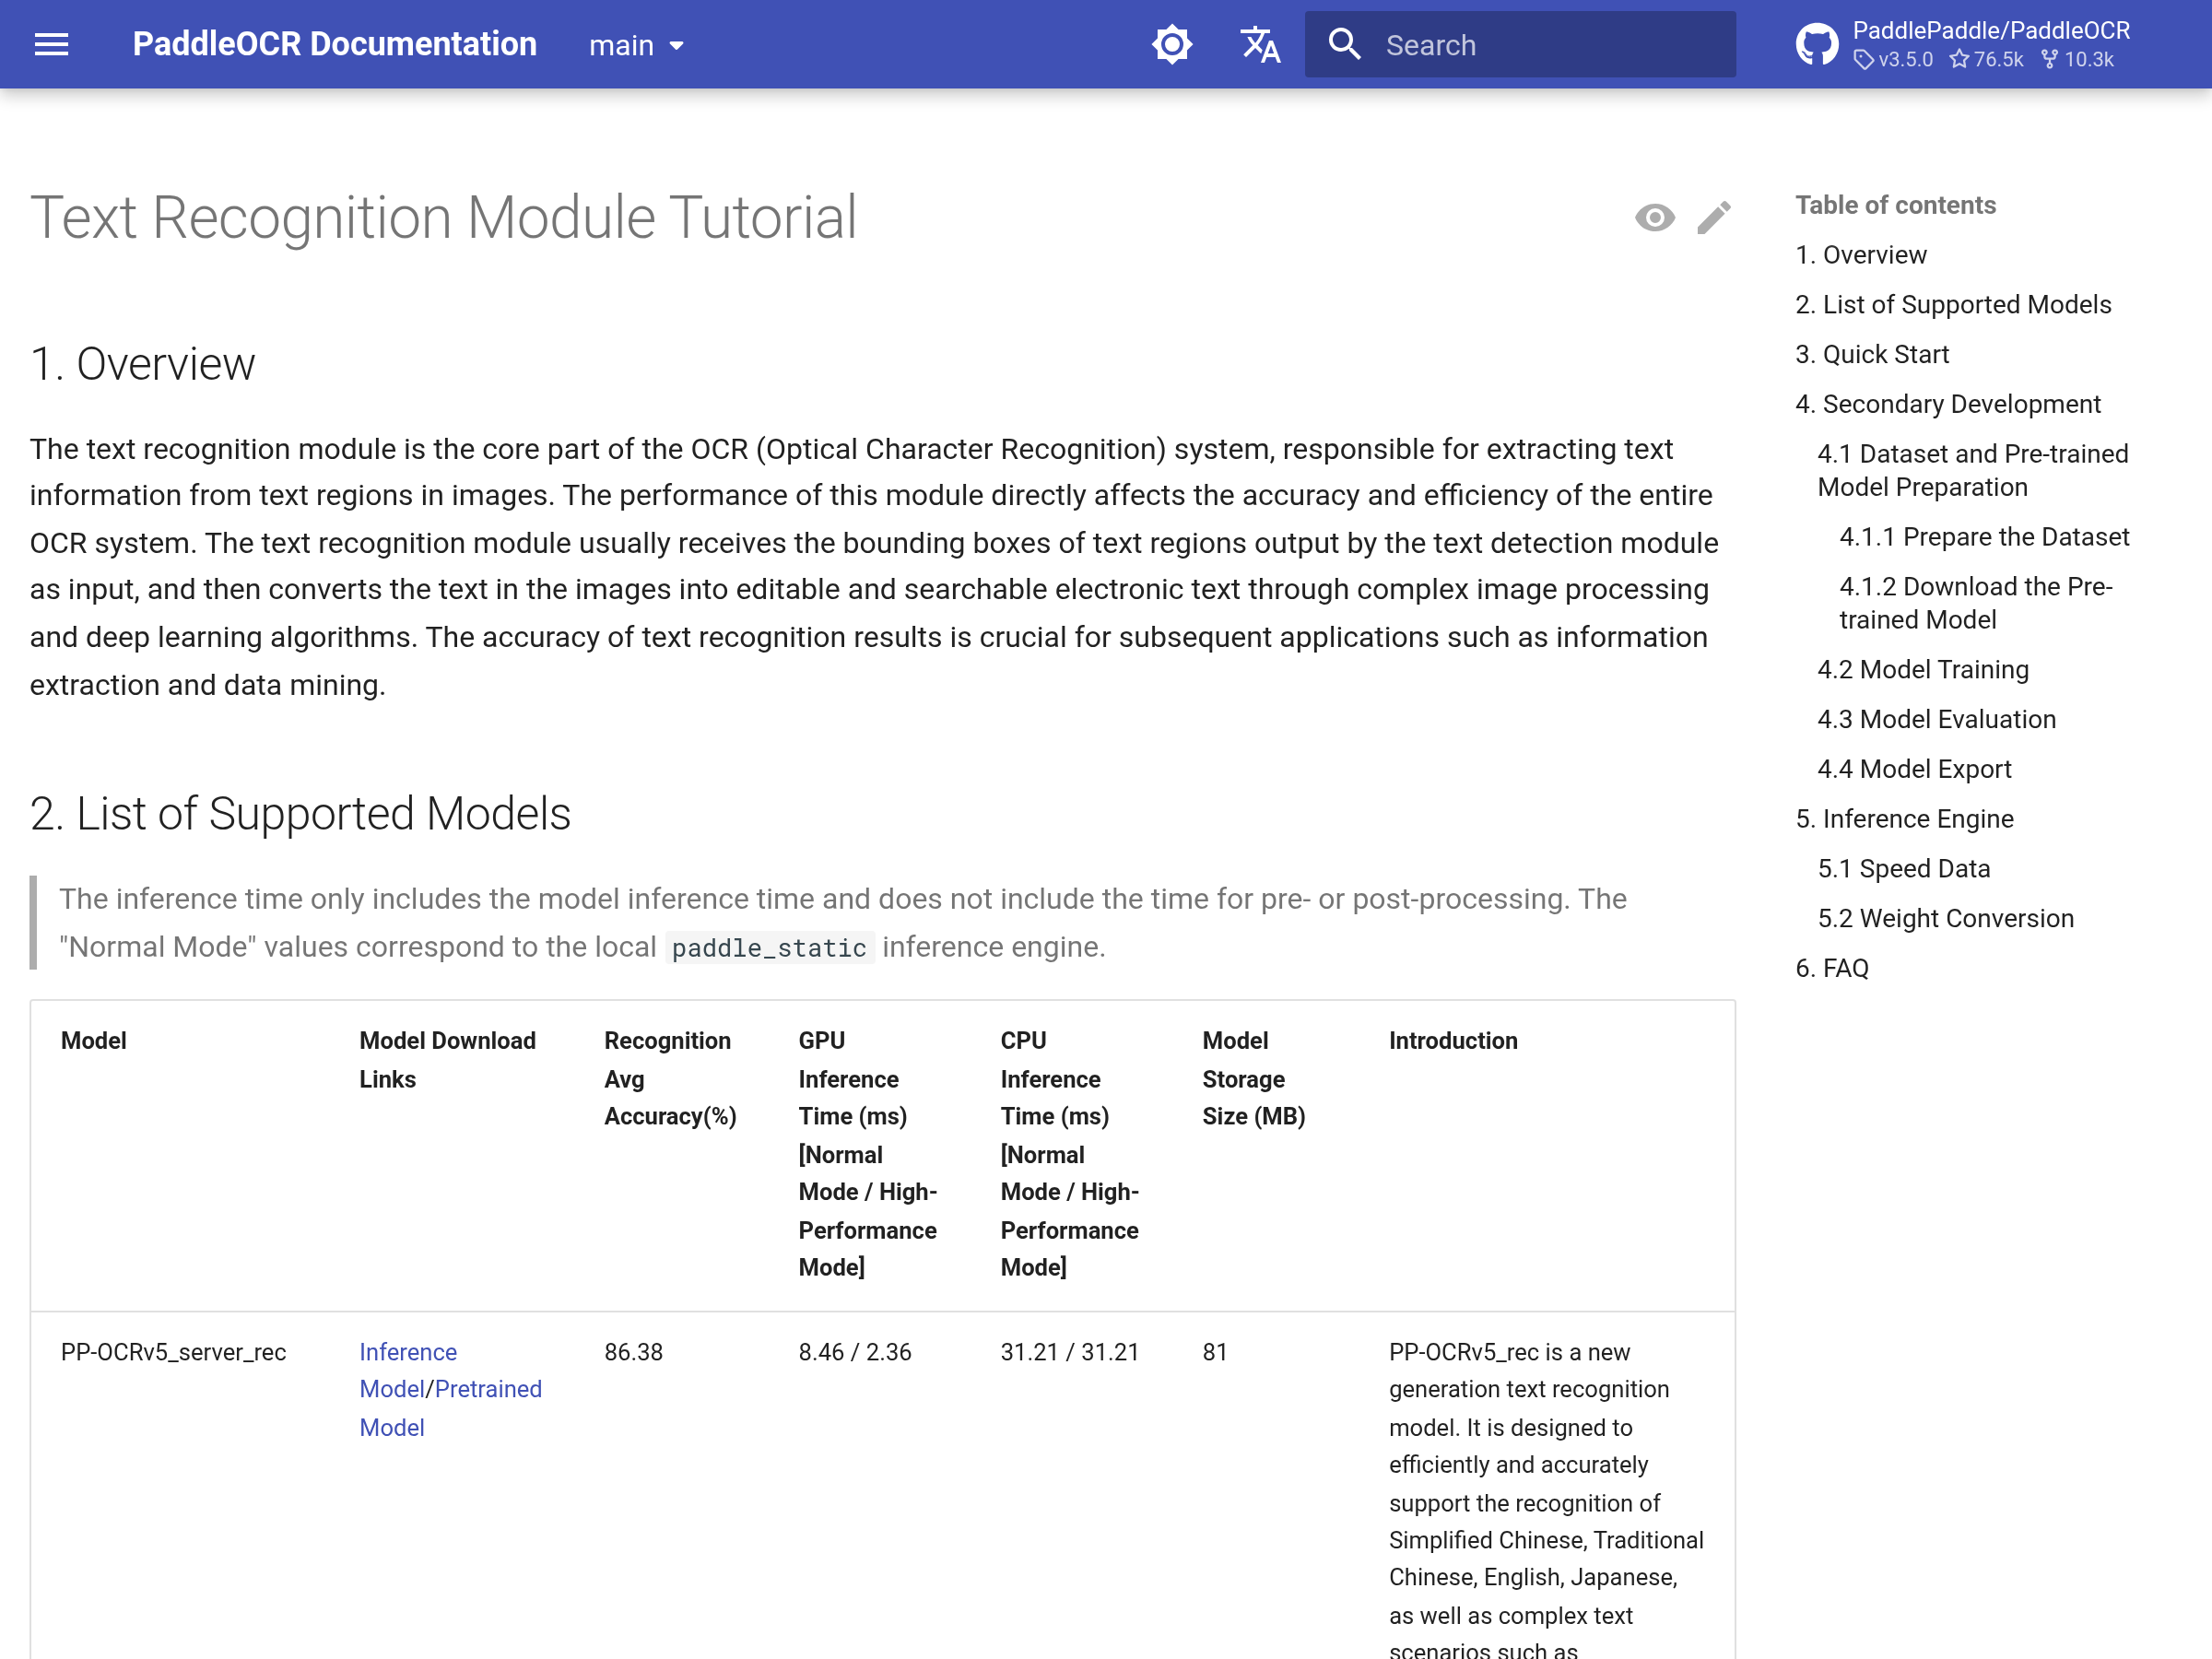The height and width of the screenshot is (1659, 2212).
Task: Open the GitHub repository logo link
Action: [x=1816, y=44]
